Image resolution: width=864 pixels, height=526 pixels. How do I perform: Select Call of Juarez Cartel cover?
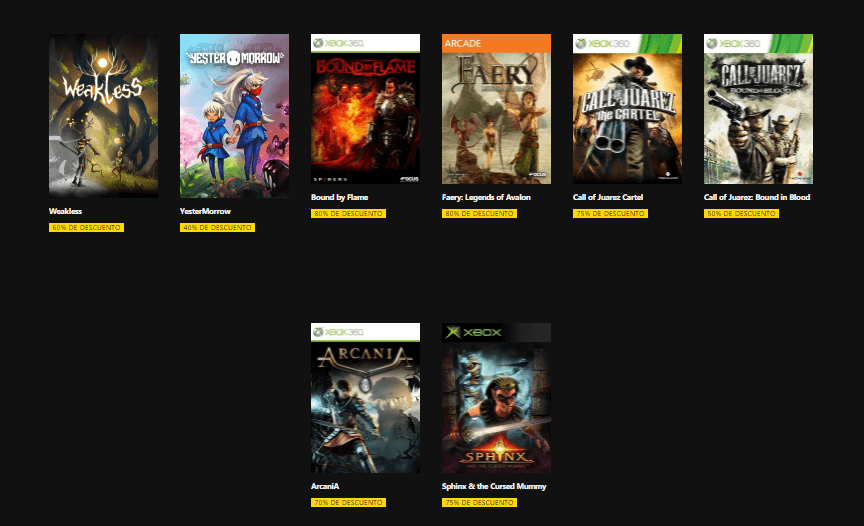click(x=627, y=109)
